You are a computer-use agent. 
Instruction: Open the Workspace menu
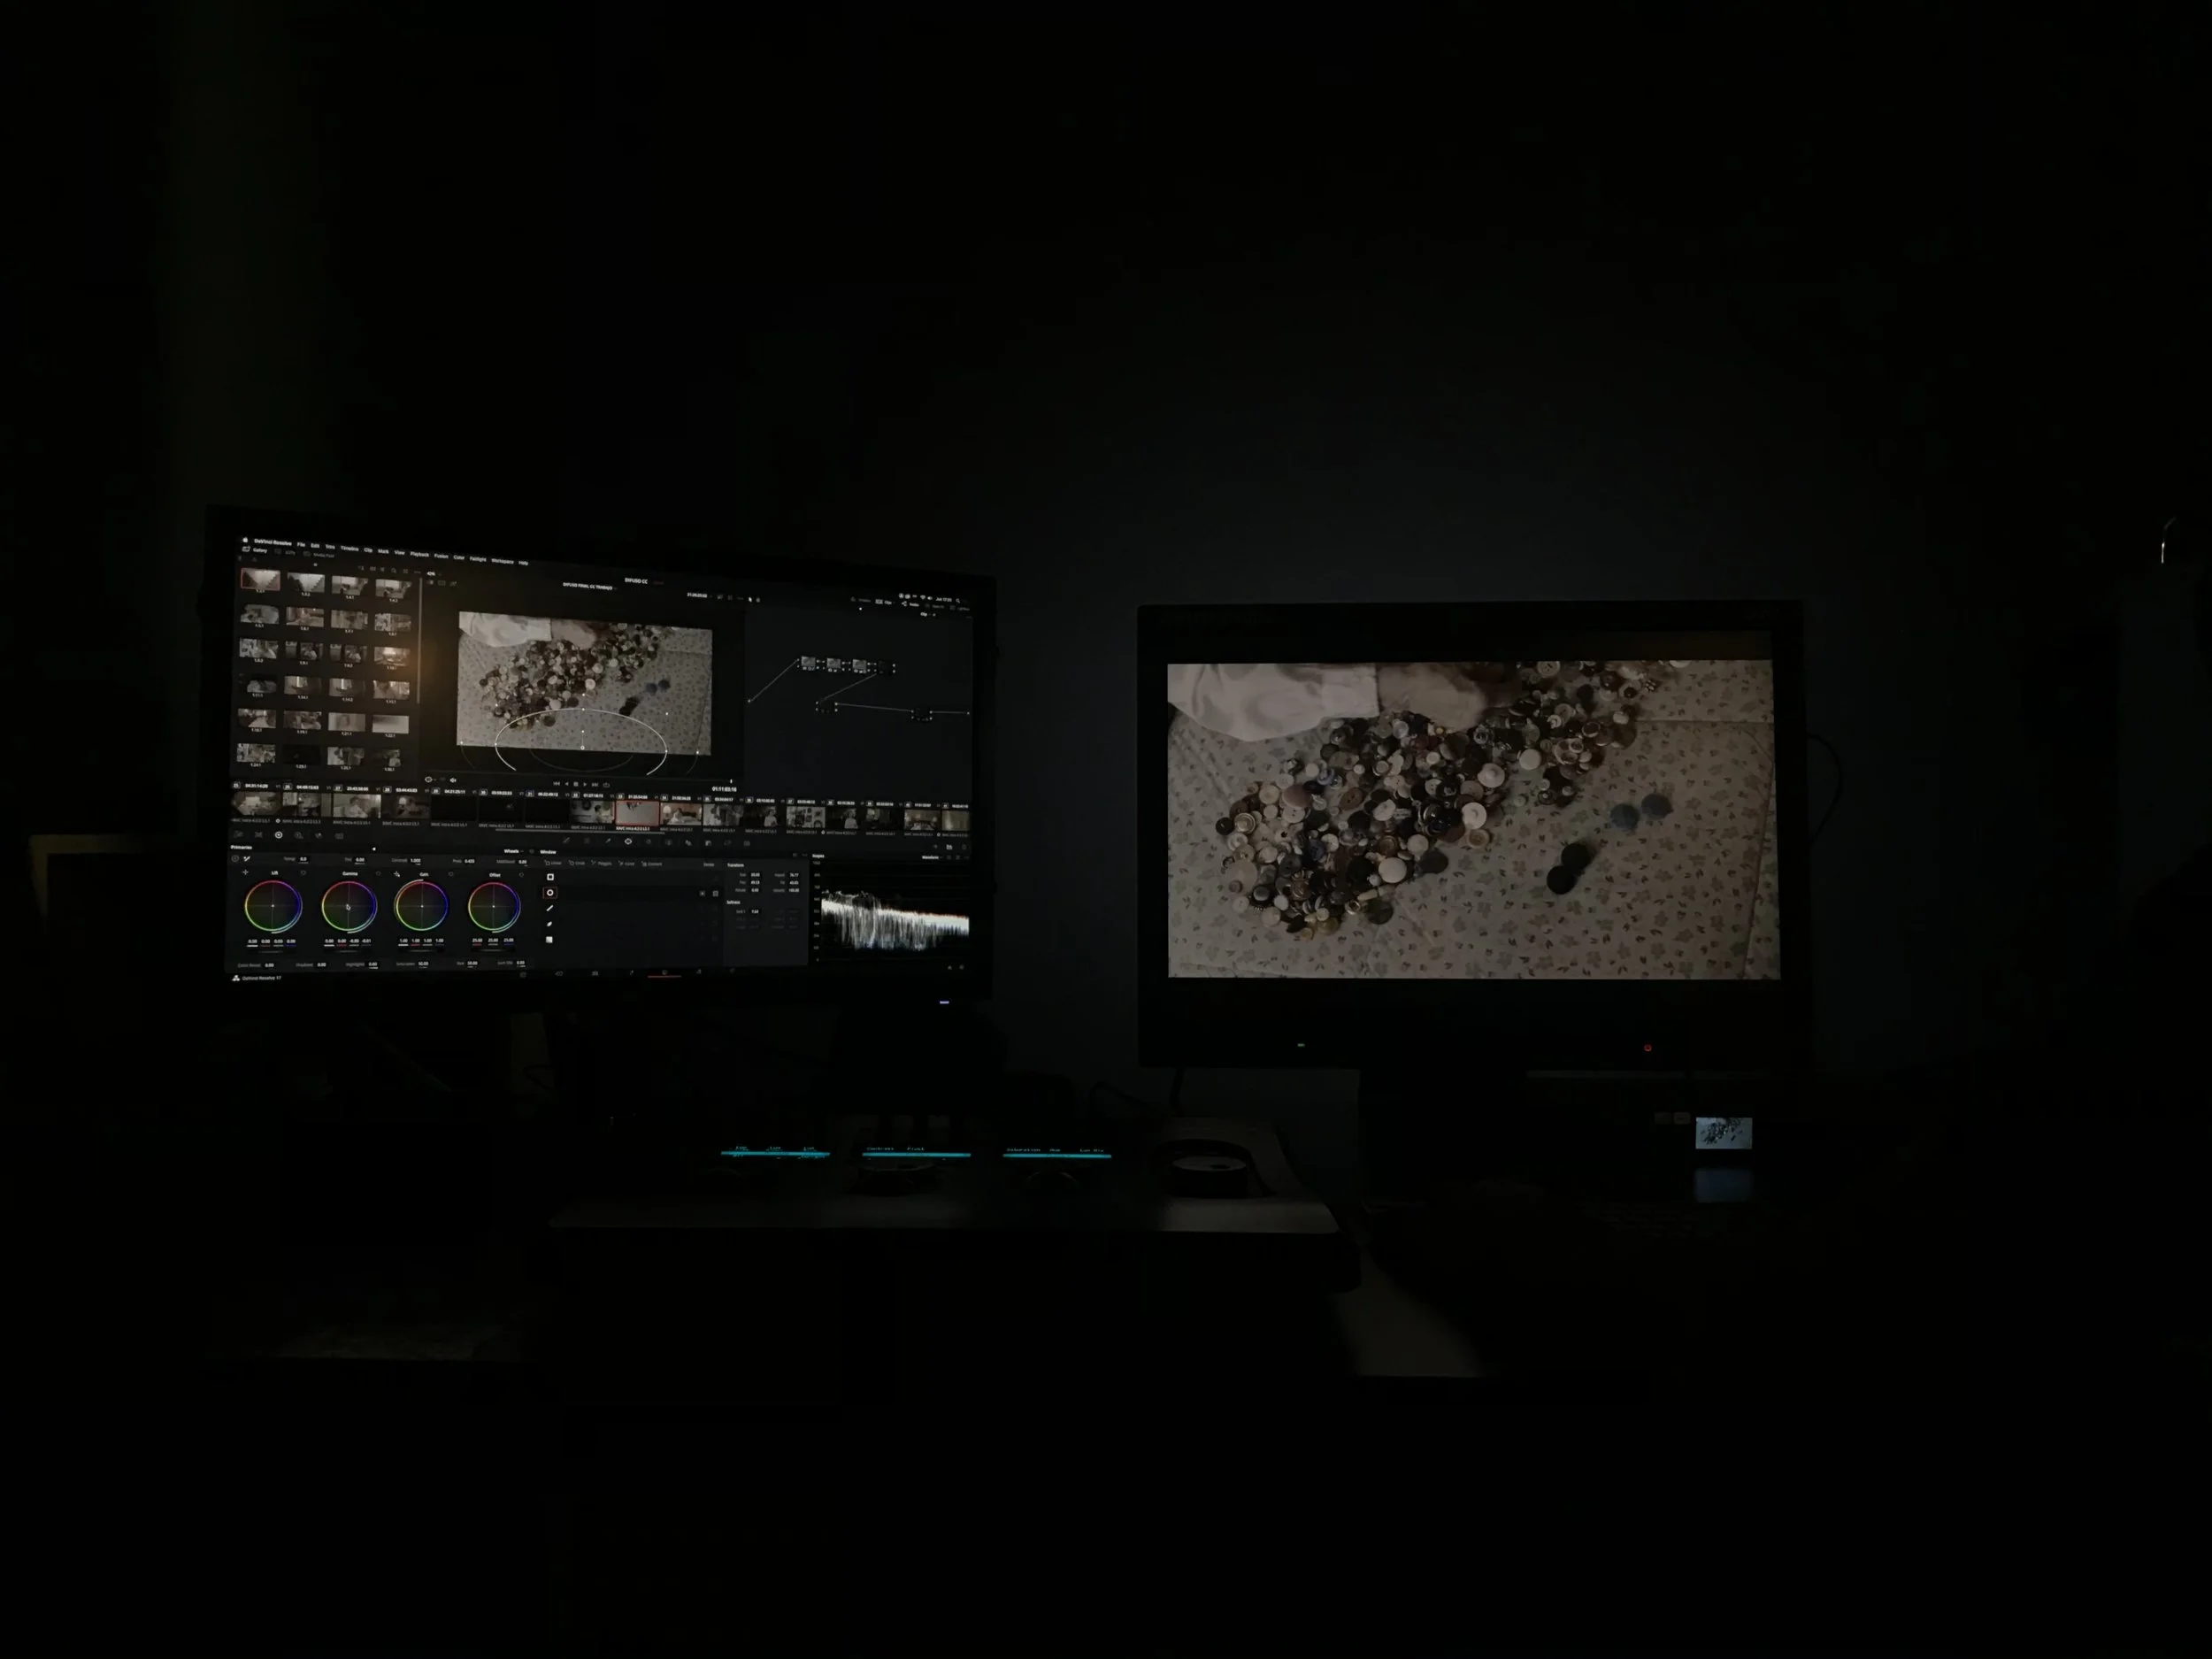[502, 561]
